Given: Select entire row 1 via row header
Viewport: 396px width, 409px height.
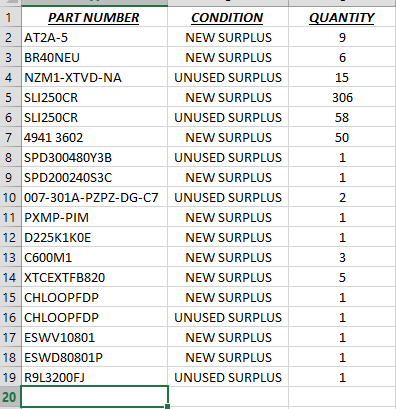Looking at the screenshot, I should pos(10,17).
